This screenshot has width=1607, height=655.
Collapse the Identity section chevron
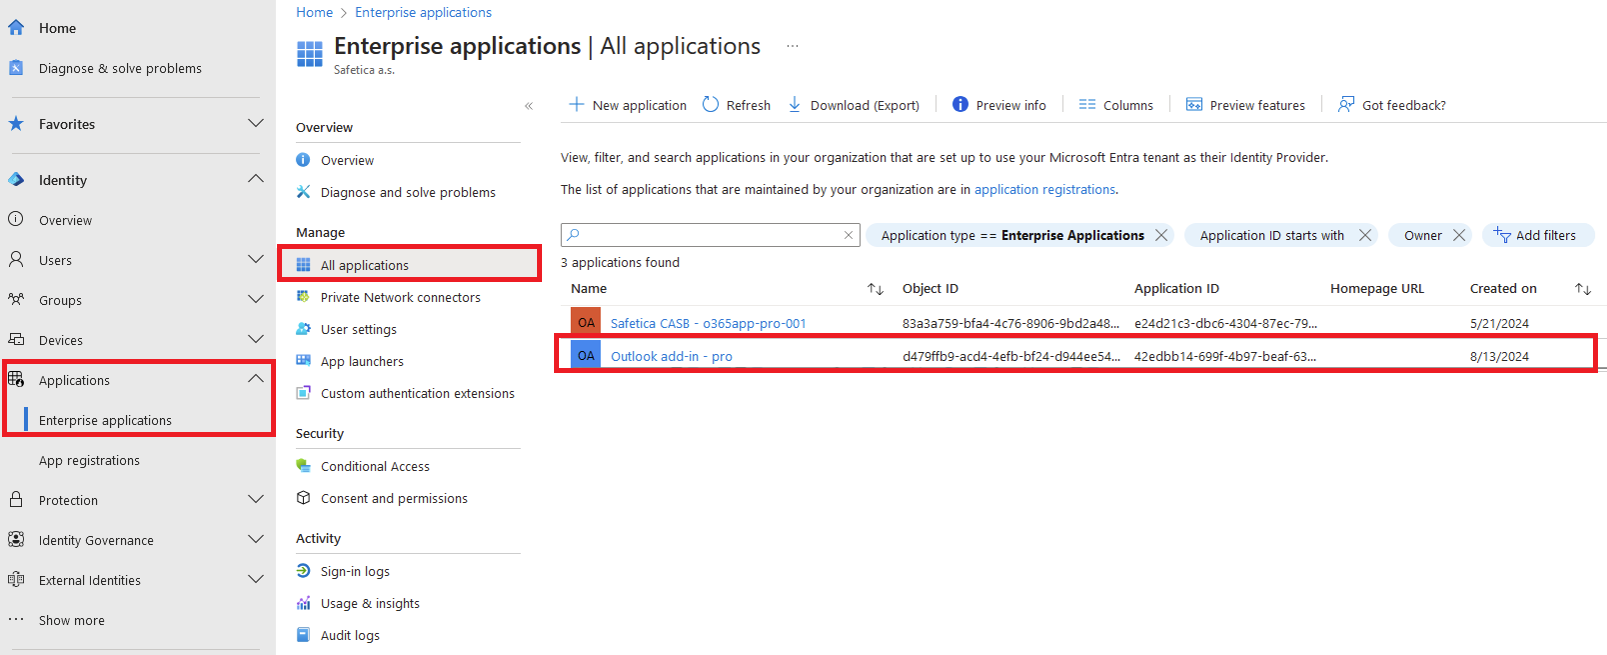coord(256,179)
